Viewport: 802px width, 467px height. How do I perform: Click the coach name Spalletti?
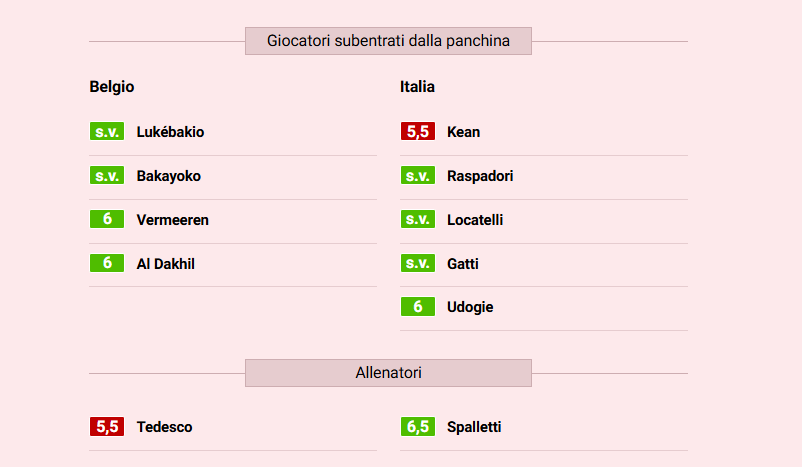[474, 427]
